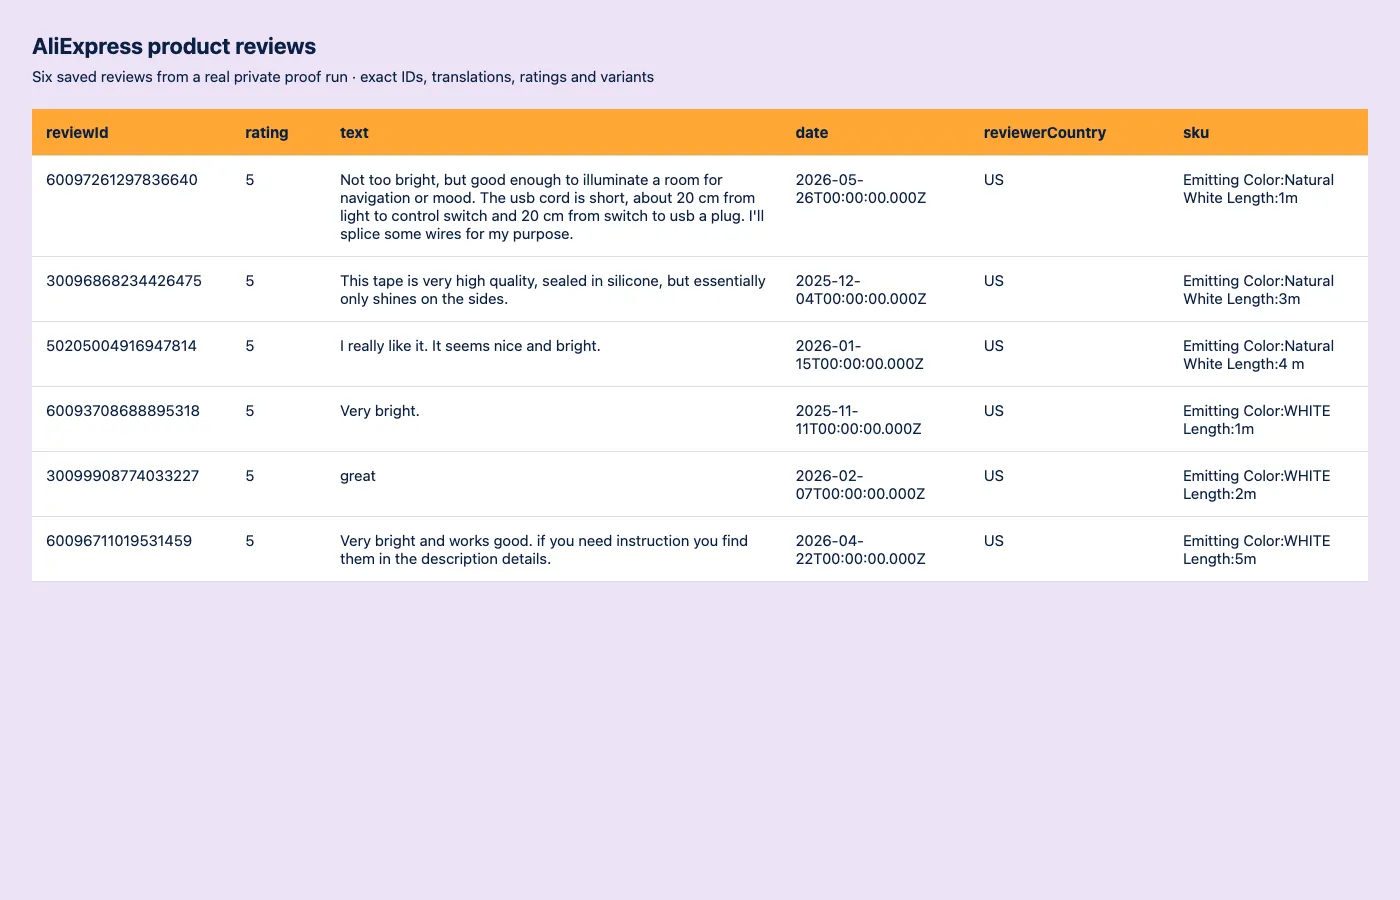This screenshot has width=1400, height=900.
Task: Click review ID 30096868234426475
Action: [124, 281]
